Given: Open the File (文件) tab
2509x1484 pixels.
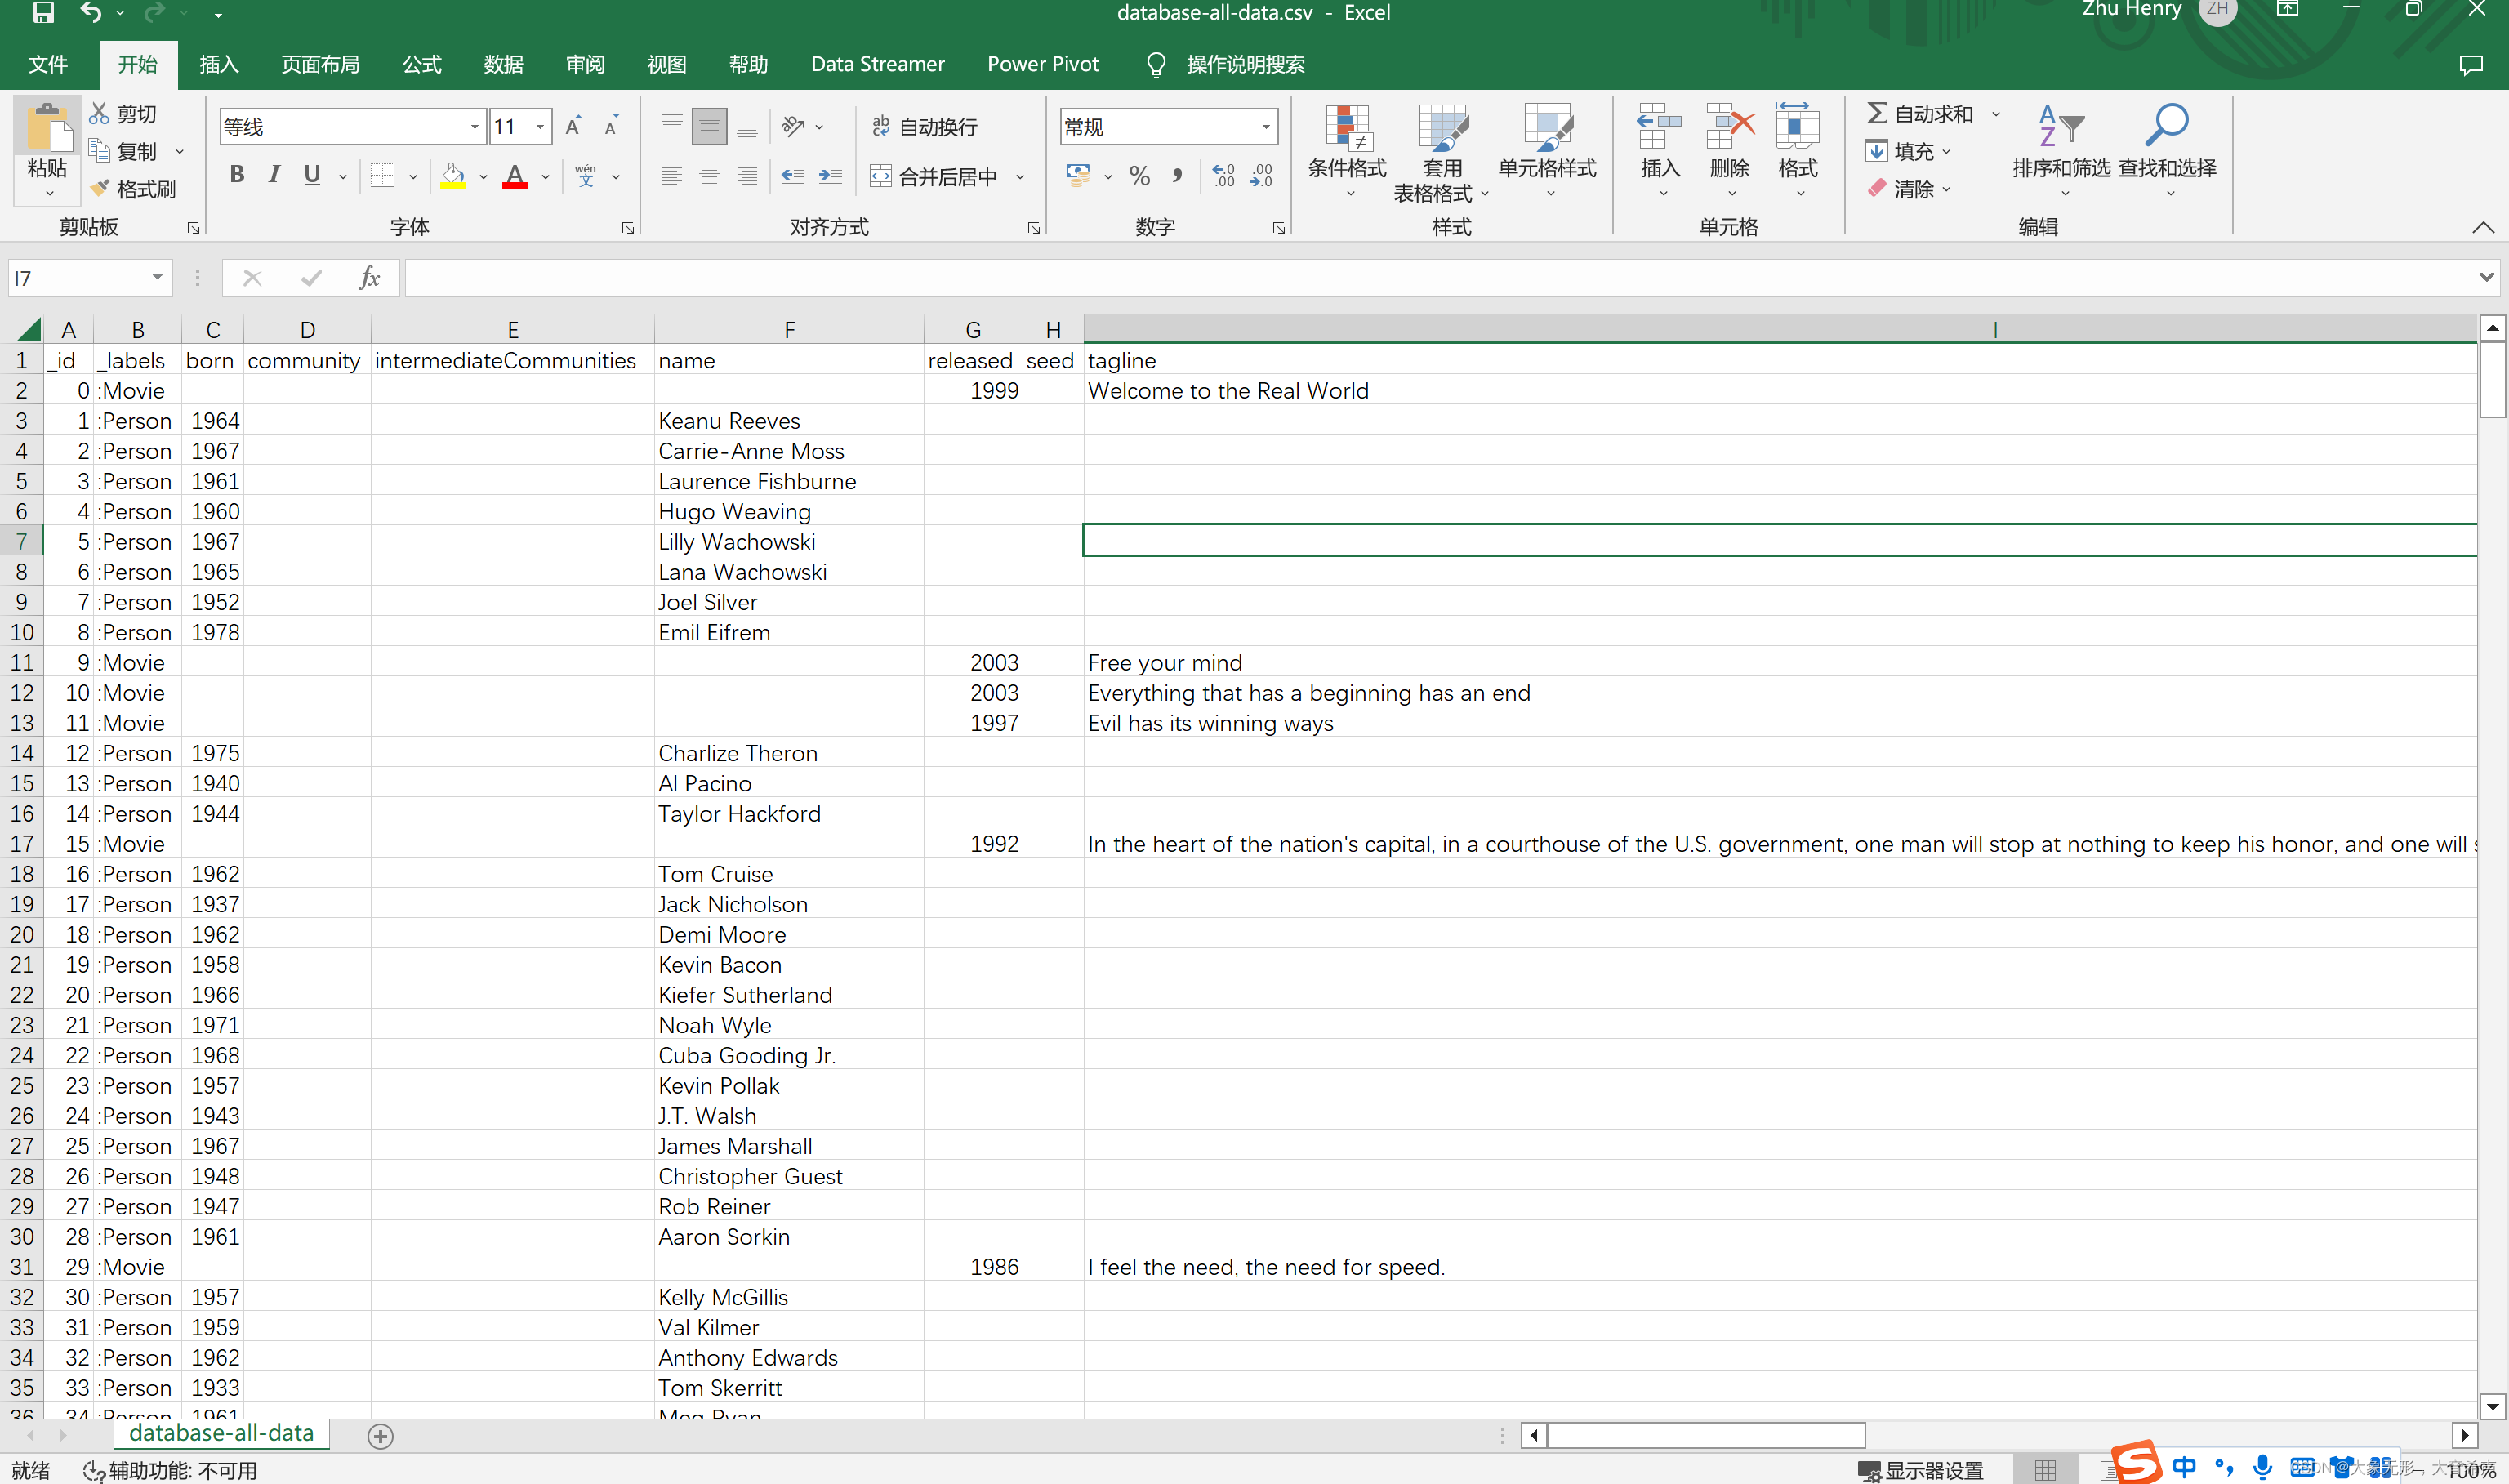Looking at the screenshot, I should click(x=48, y=65).
